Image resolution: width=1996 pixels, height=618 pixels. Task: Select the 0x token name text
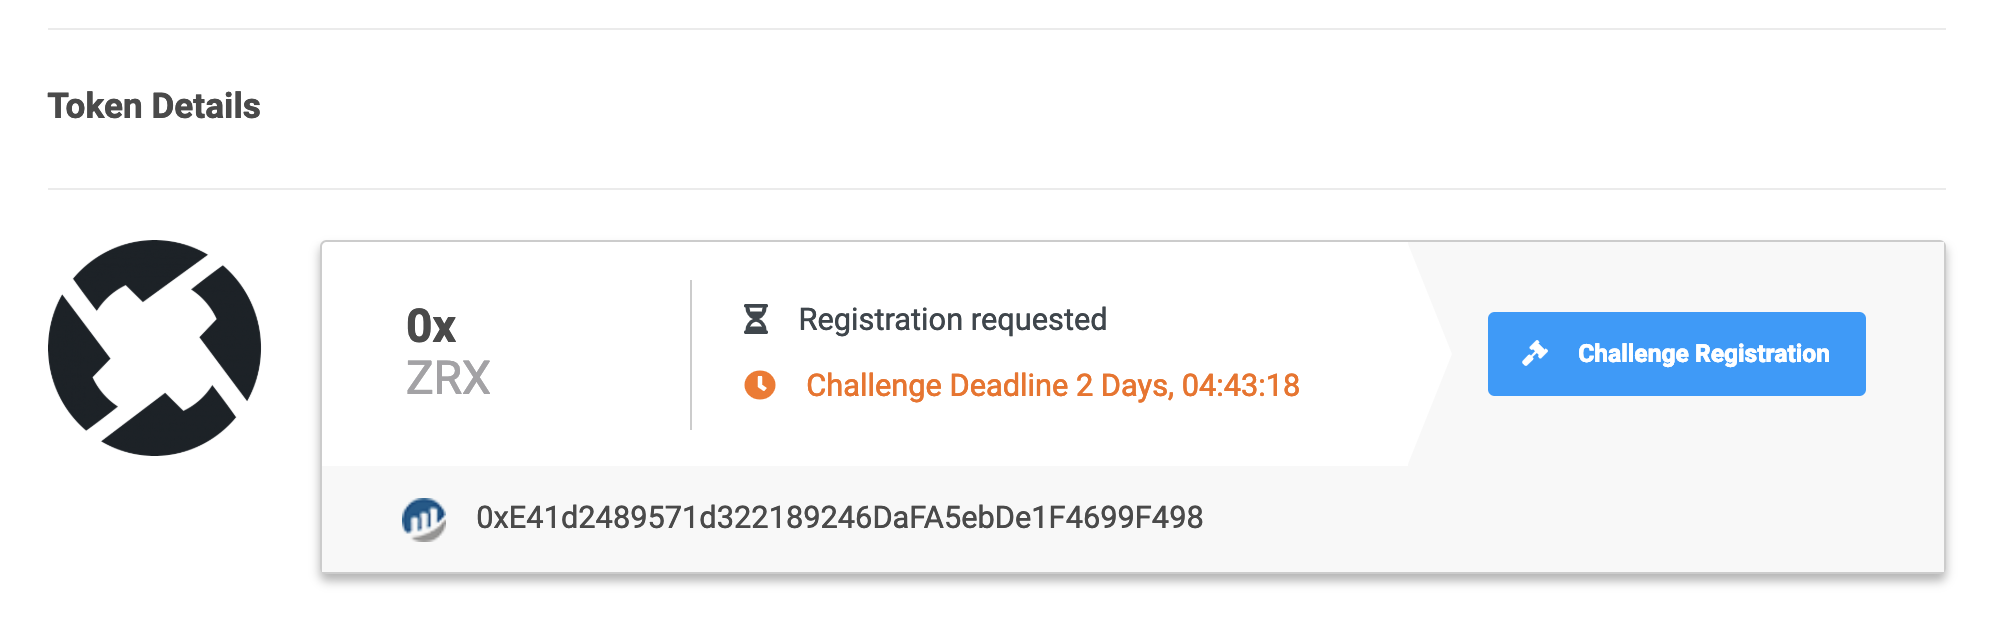coord(431,326)
